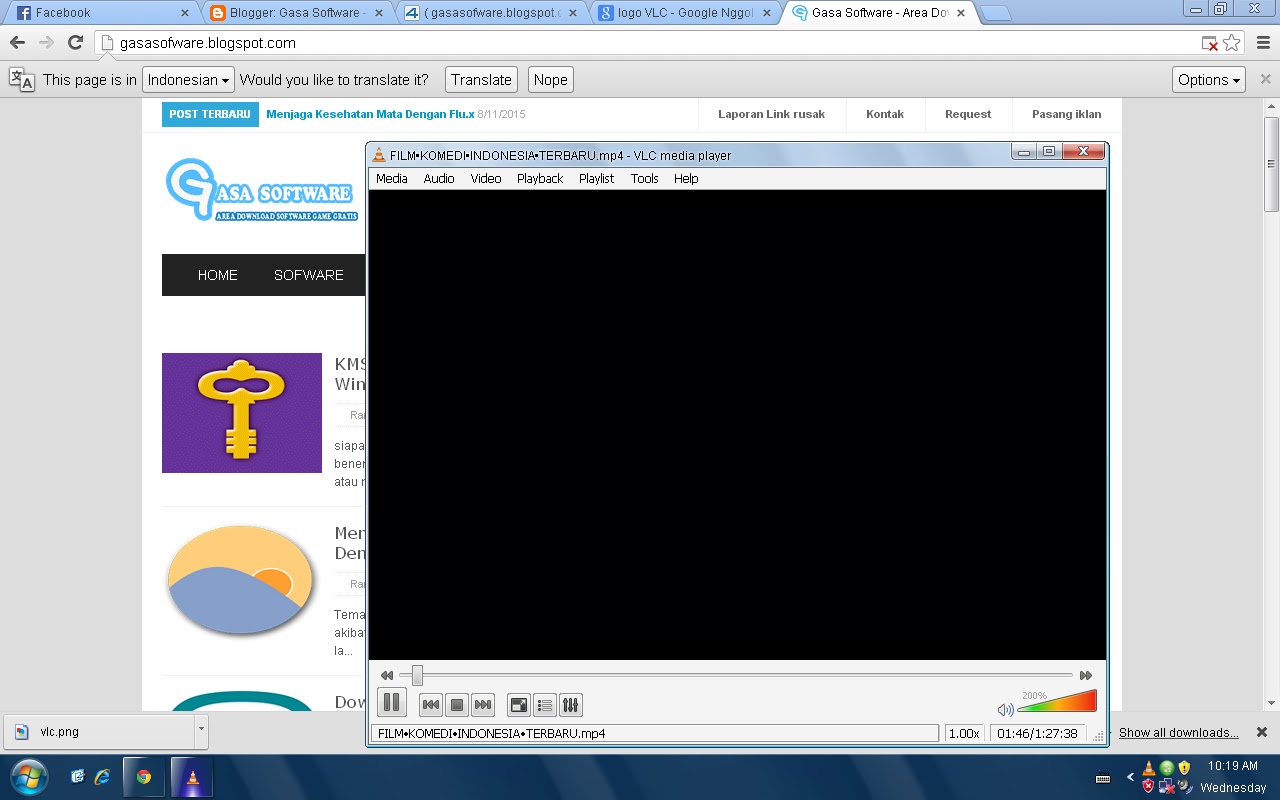Click the VLC seek bar handle

[x=417, y=676]
